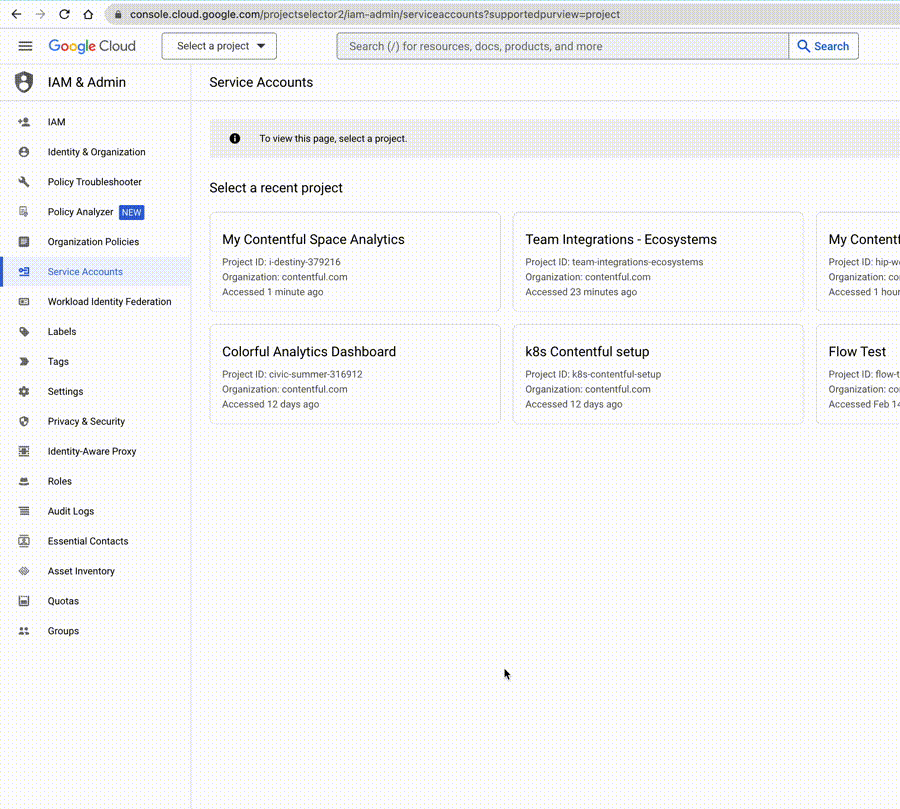Open Groups in the sidebar

(96, 631)
